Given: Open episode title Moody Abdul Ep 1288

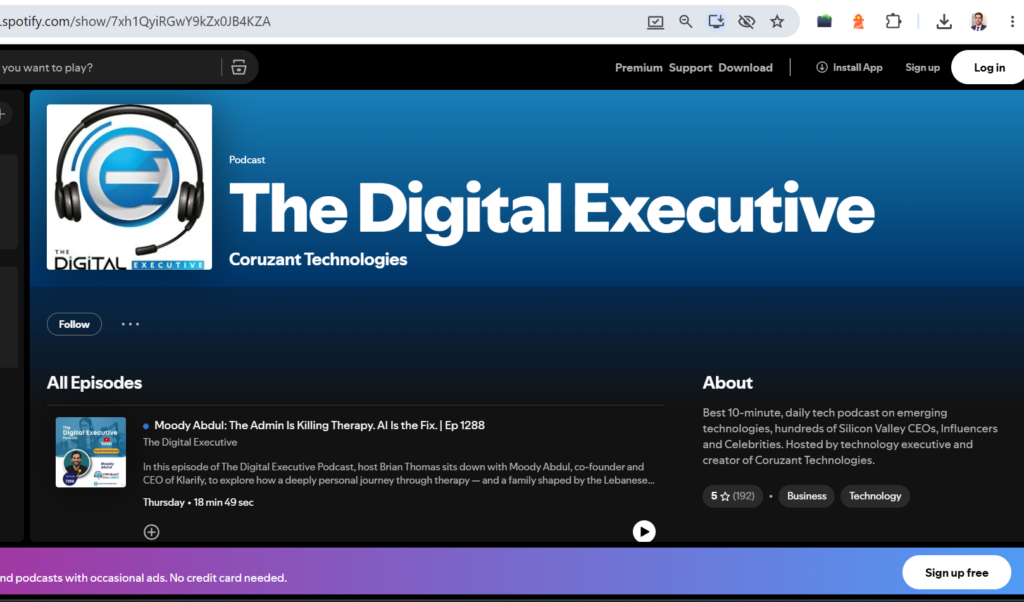Looking at the screenshot, I should pyautogui.click(x=319, y=425).
